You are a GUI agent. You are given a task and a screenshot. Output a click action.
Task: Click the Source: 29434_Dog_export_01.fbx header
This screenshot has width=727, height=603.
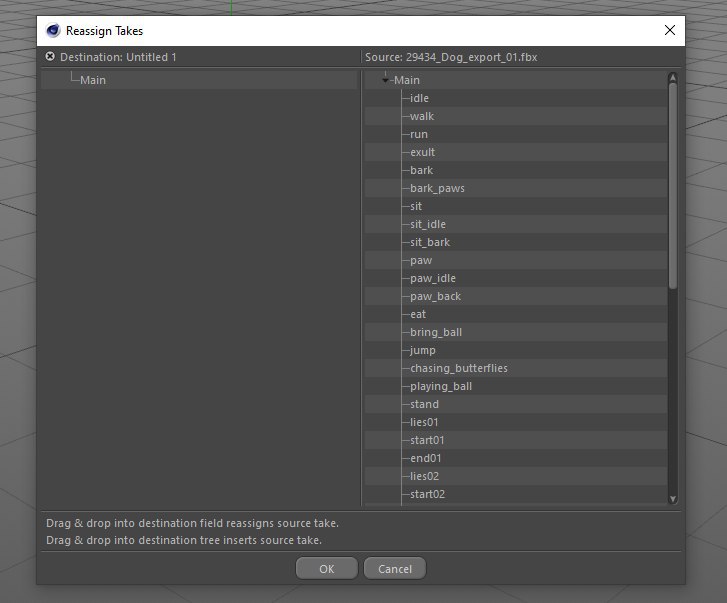tap(451, 57)
